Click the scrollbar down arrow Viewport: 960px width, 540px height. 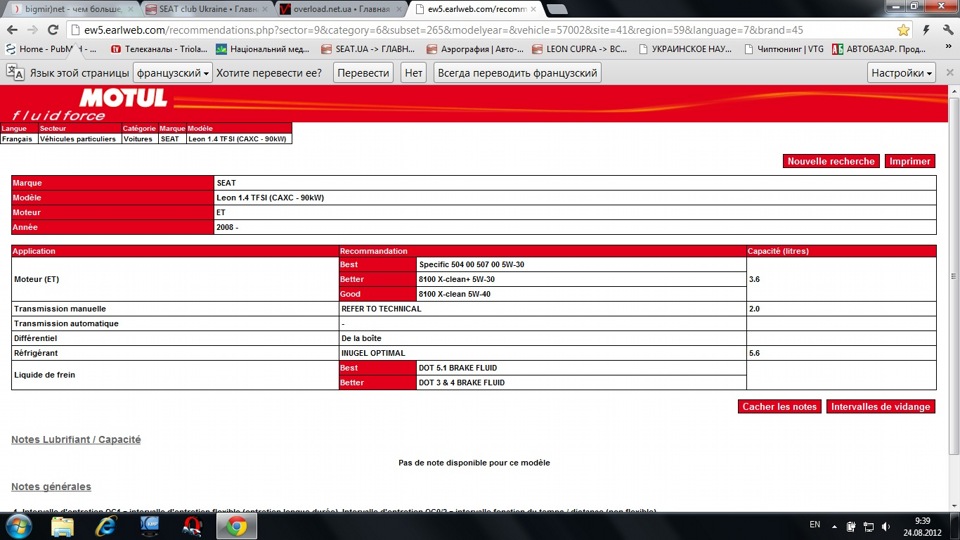(954, 506)
